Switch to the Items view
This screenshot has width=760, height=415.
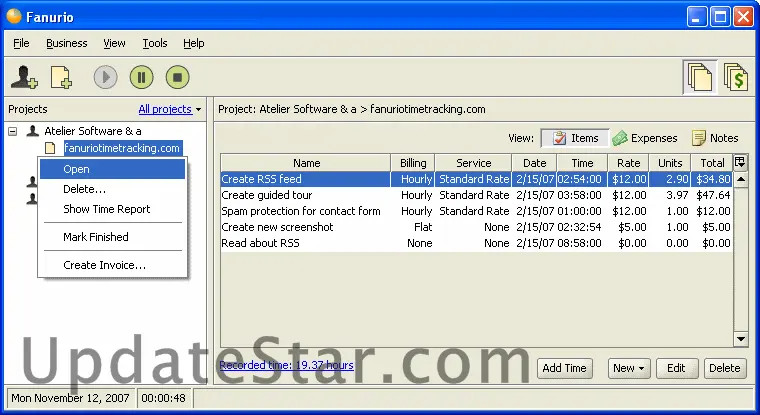[x=575, y=138]
